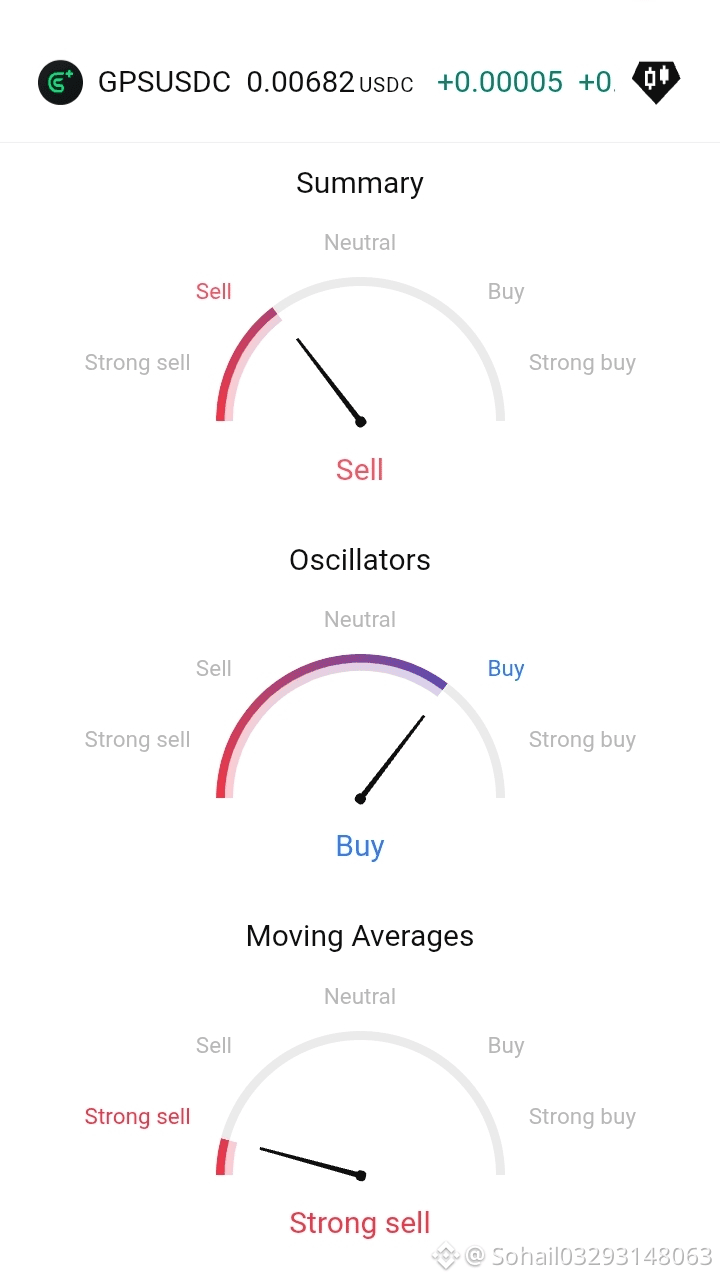Select the GPSUSDC symbol name

tap(164, 82)
